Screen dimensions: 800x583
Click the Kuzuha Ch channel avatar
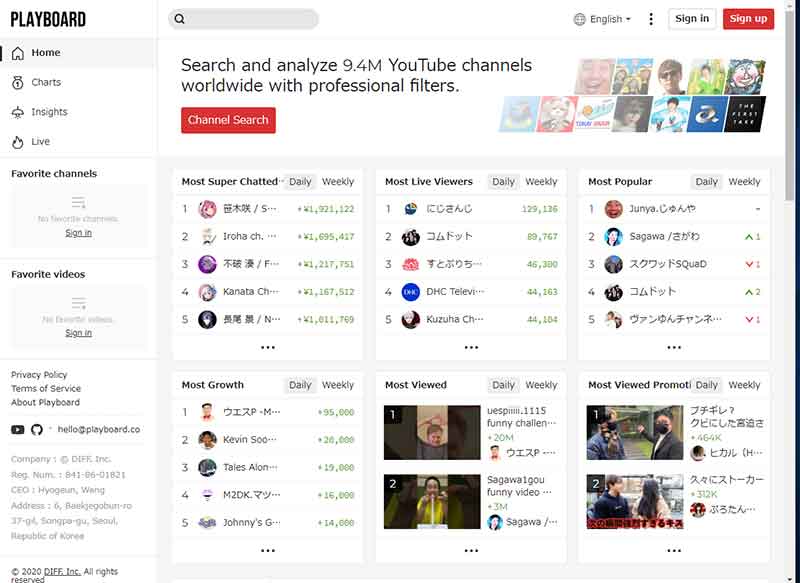coord(411,319)
